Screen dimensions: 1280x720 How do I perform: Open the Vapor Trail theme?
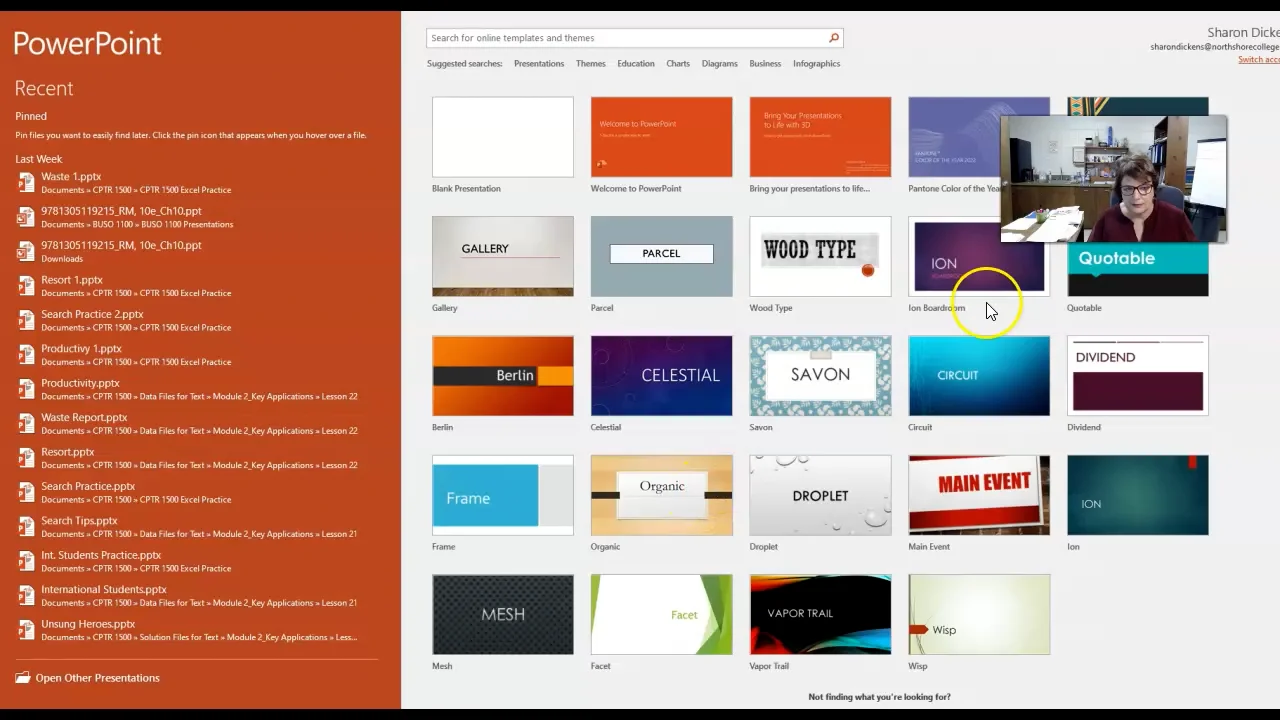point(820,614)
